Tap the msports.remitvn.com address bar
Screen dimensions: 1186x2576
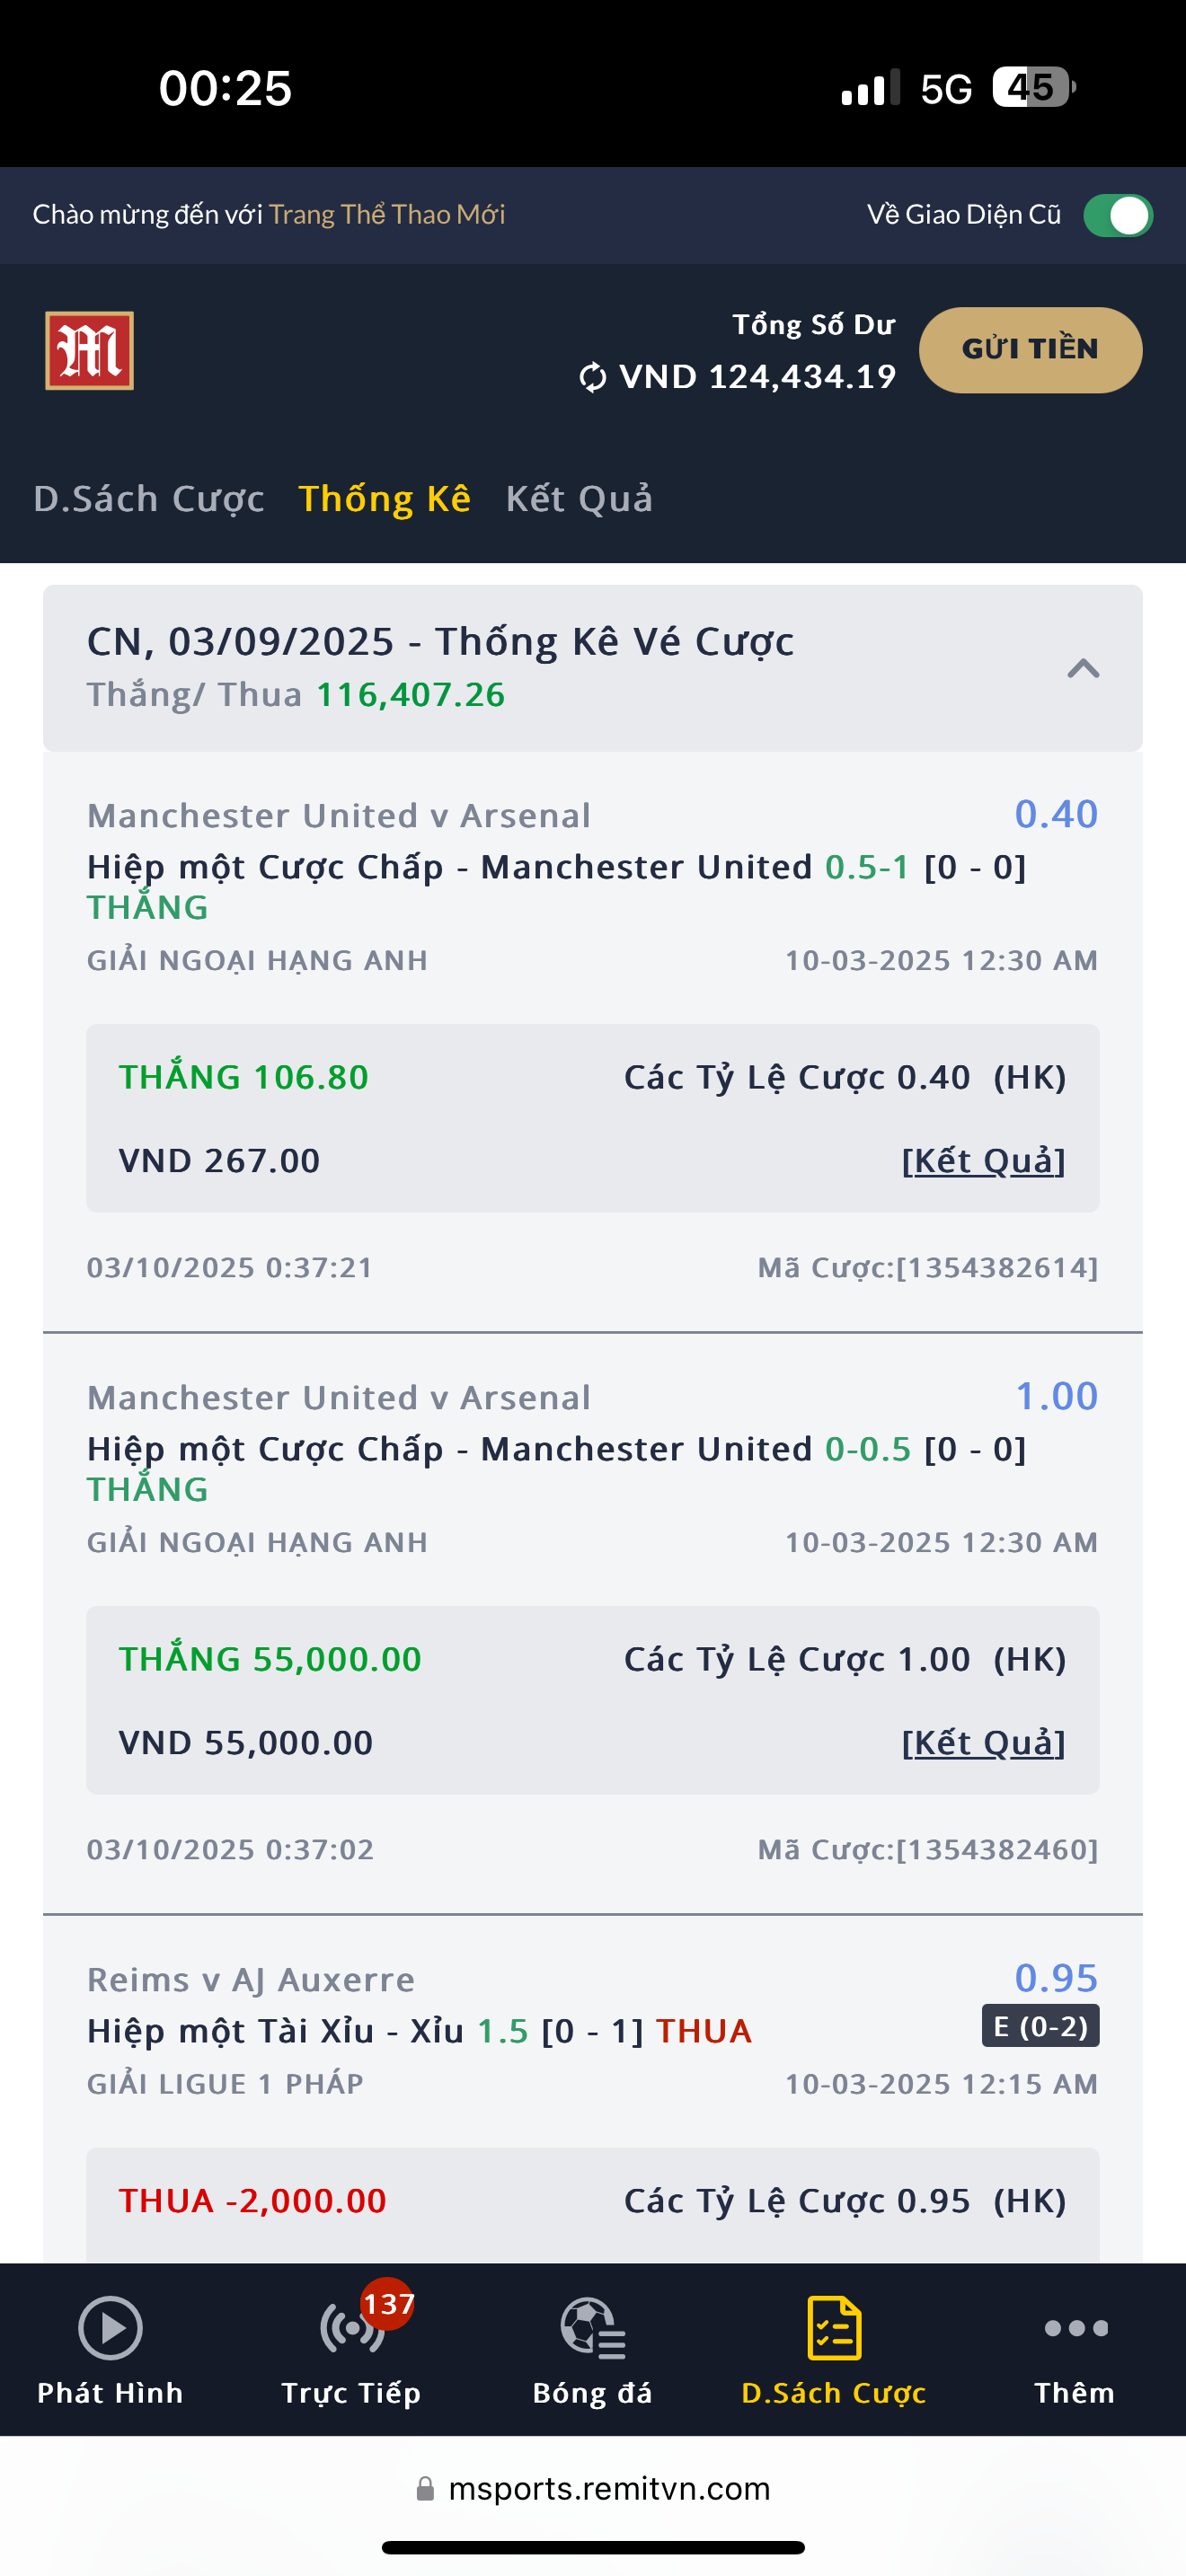click(609, 2488)
